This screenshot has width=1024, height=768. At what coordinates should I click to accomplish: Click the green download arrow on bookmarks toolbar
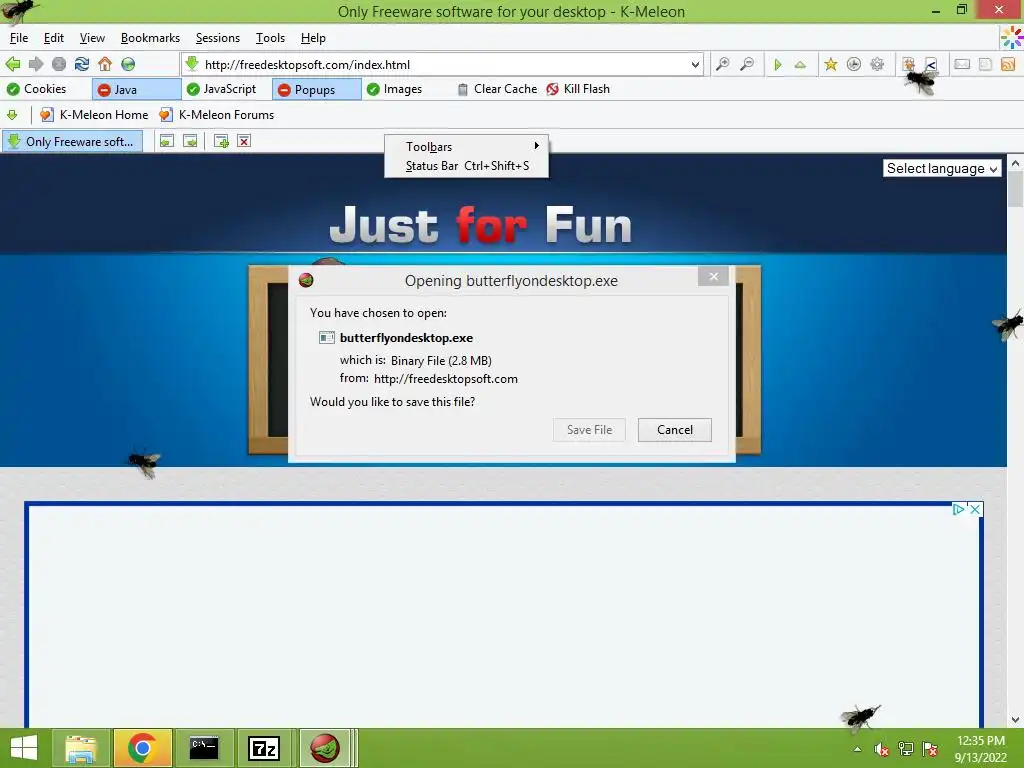(12, 115)
